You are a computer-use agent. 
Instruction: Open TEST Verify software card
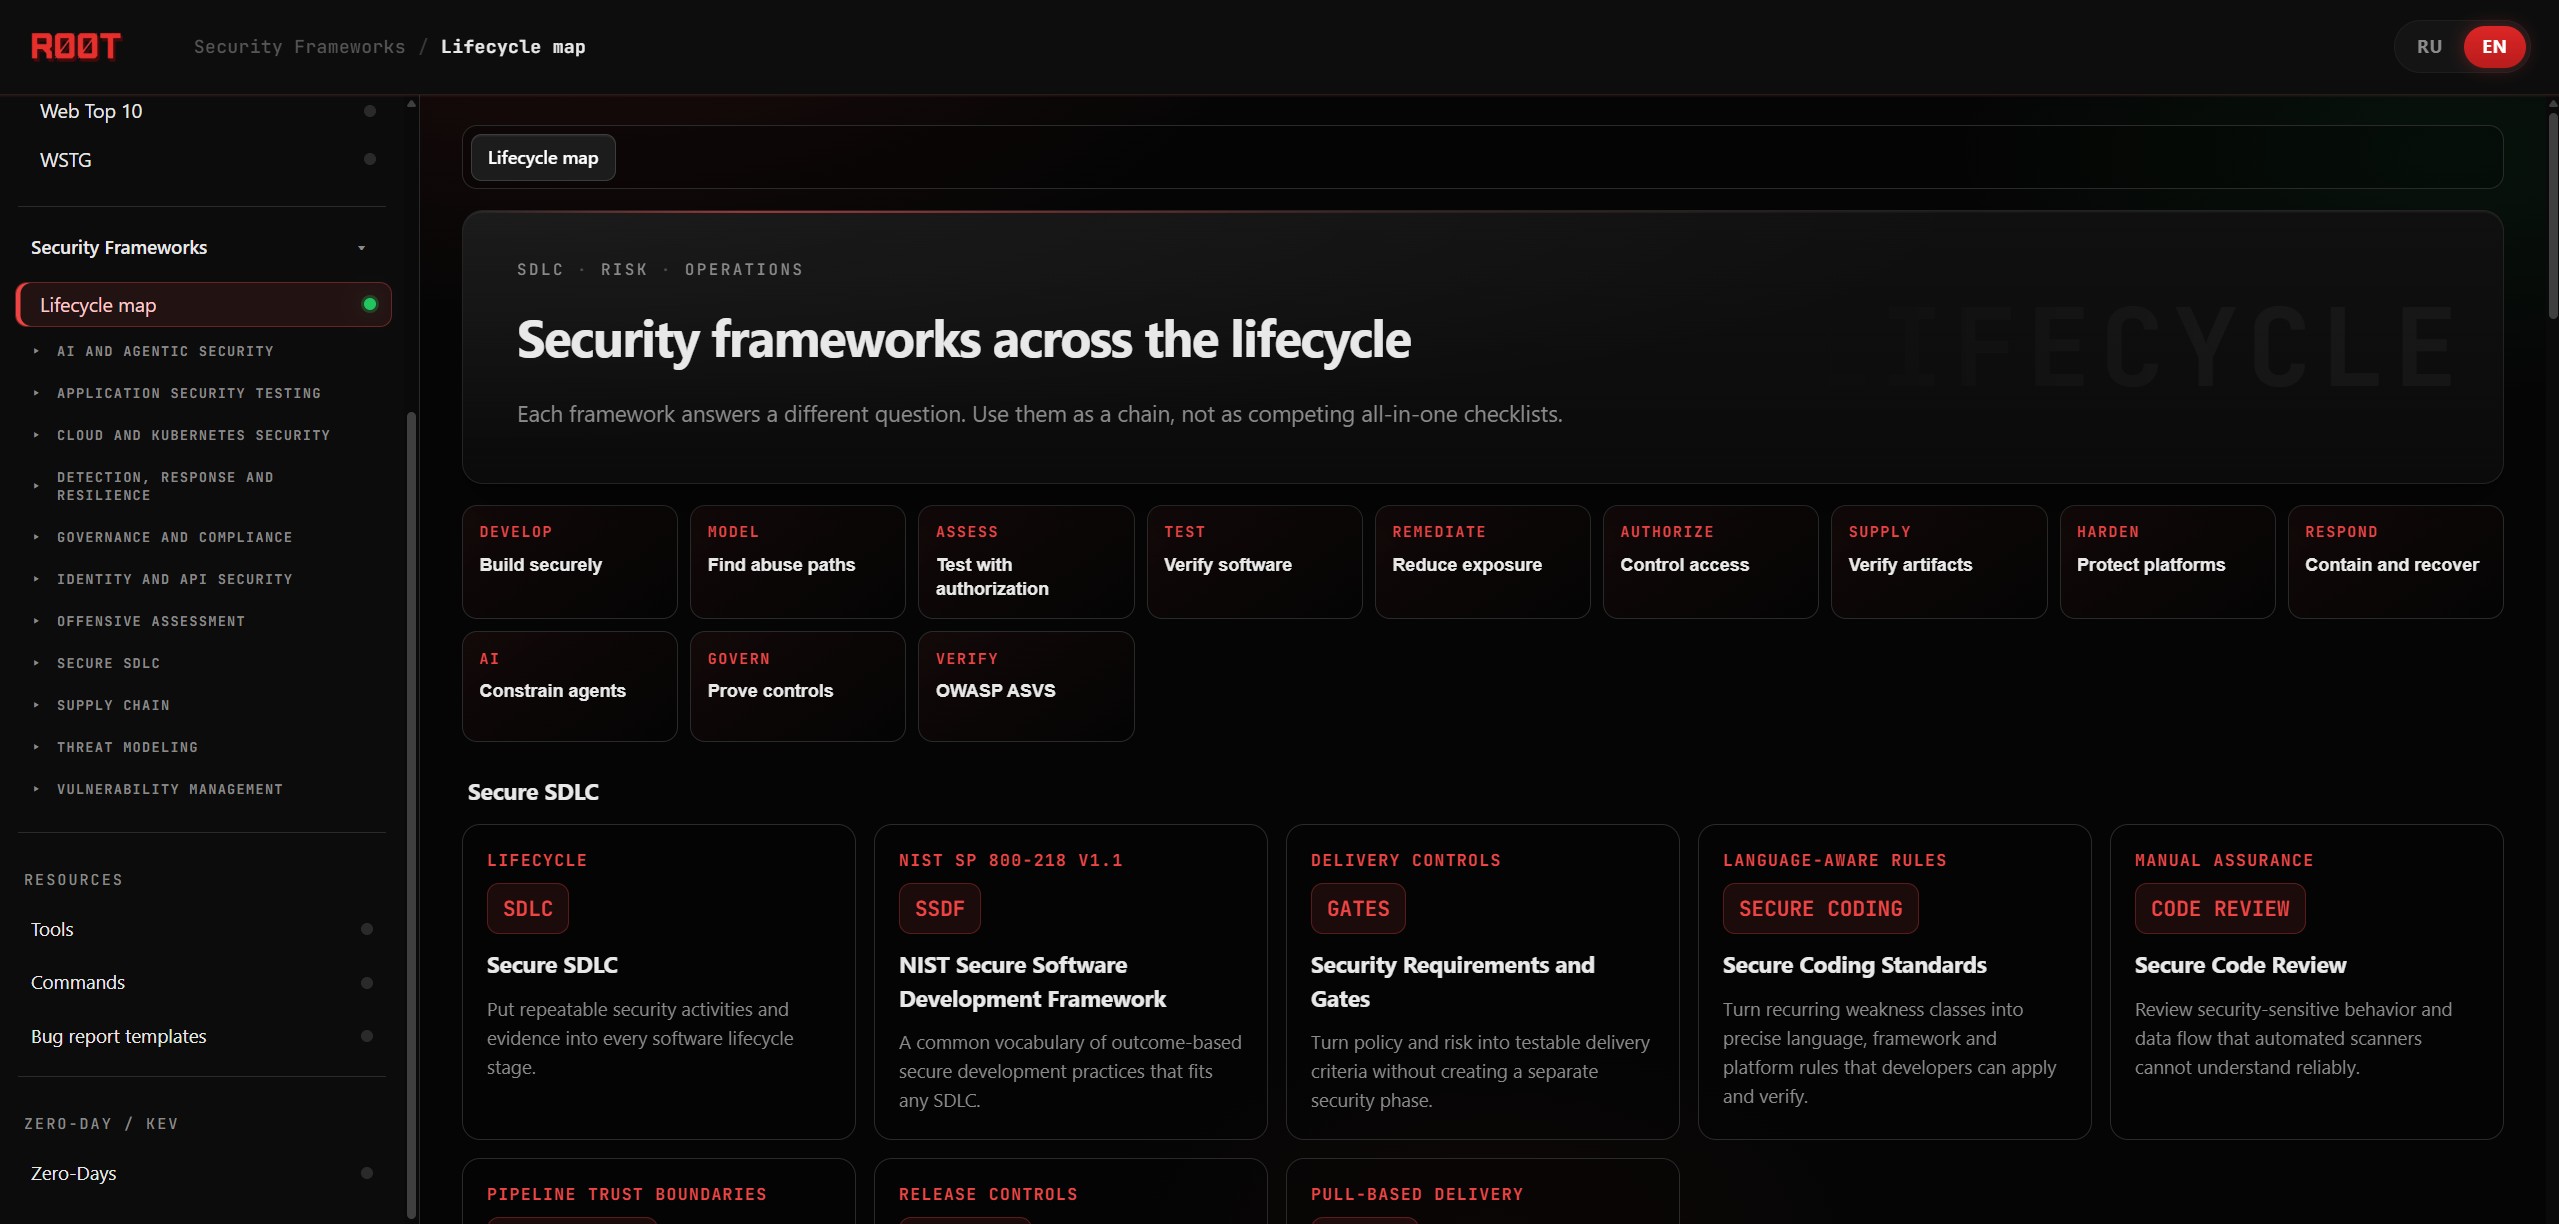coord(1254,562)
